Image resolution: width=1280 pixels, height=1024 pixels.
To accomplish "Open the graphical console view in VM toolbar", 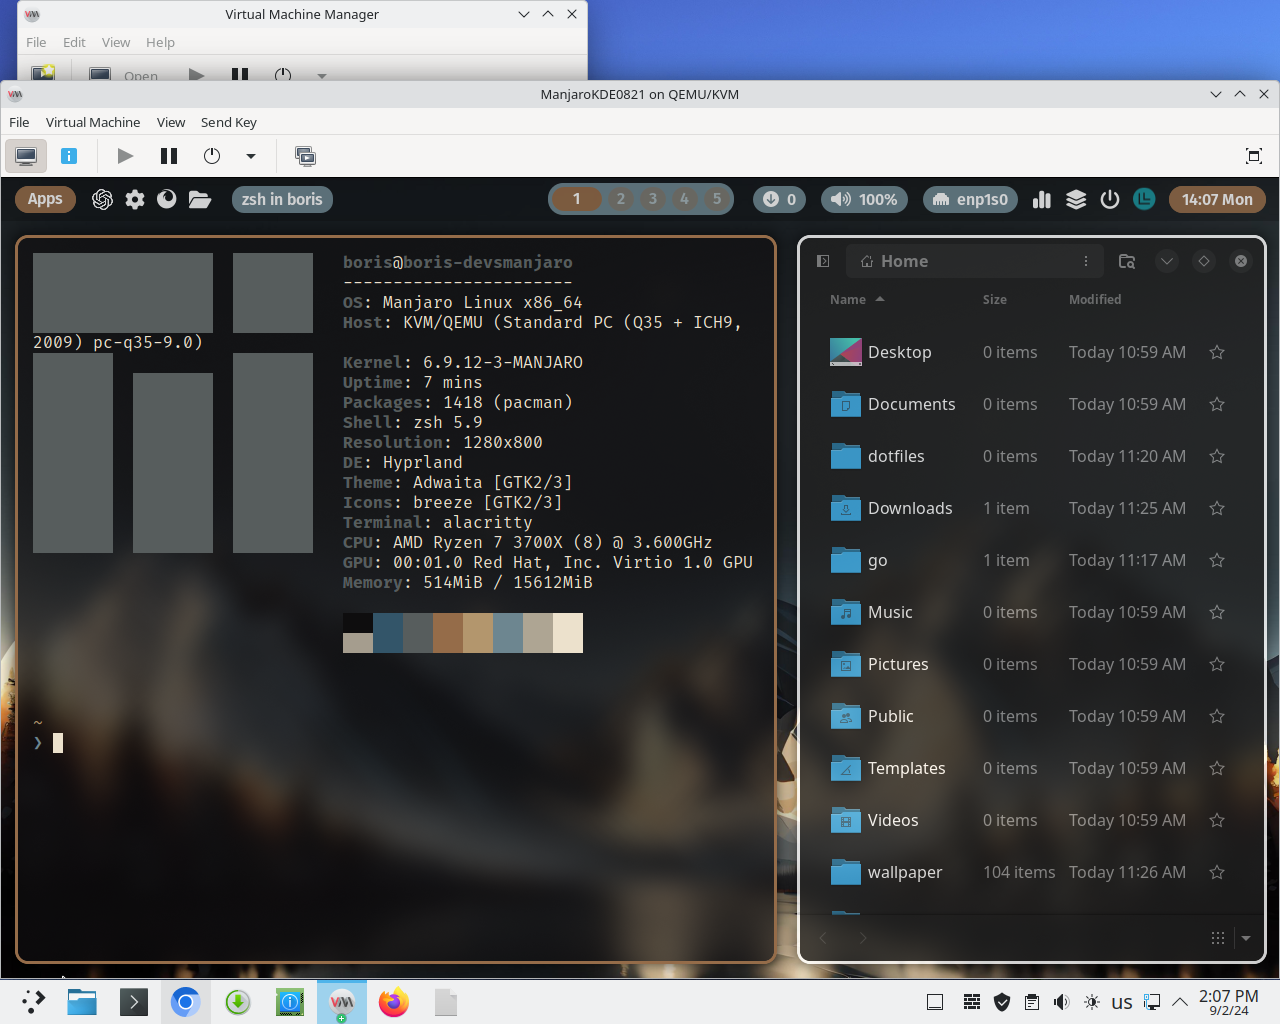I will coord(26,156).
